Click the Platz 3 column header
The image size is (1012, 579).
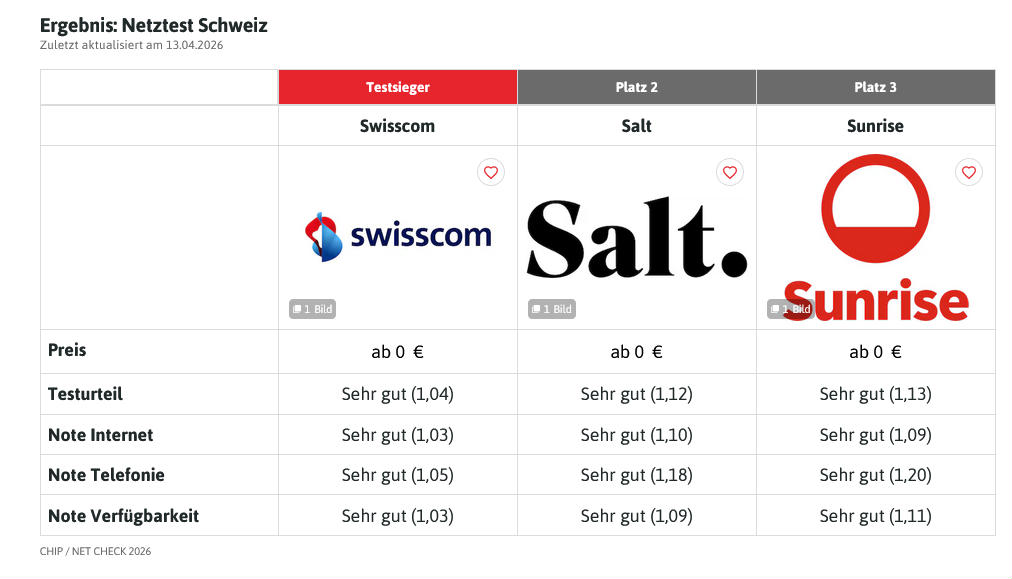[x=876, y=87]
